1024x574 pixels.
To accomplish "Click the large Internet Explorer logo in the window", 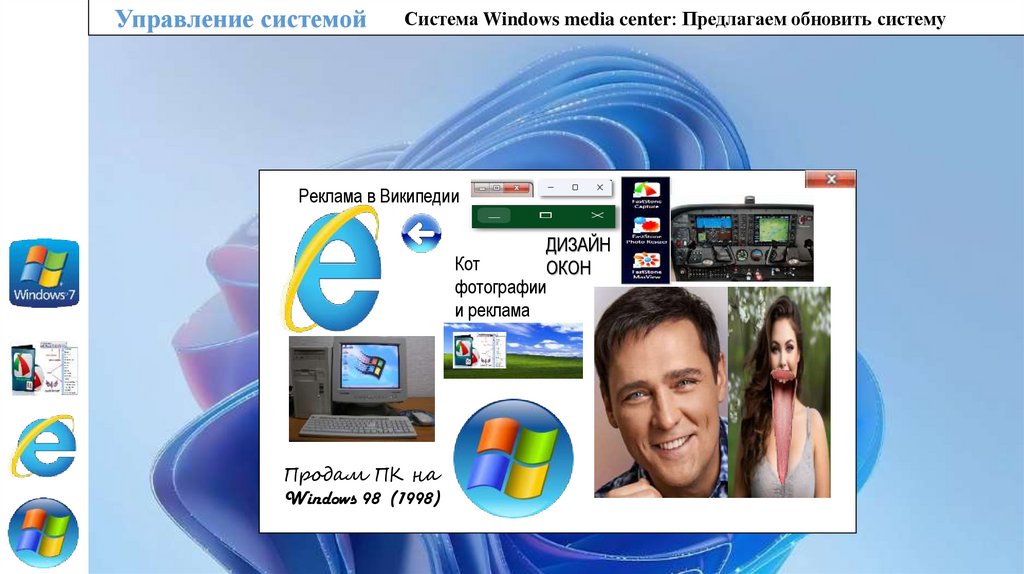I will tap(332, 268).
